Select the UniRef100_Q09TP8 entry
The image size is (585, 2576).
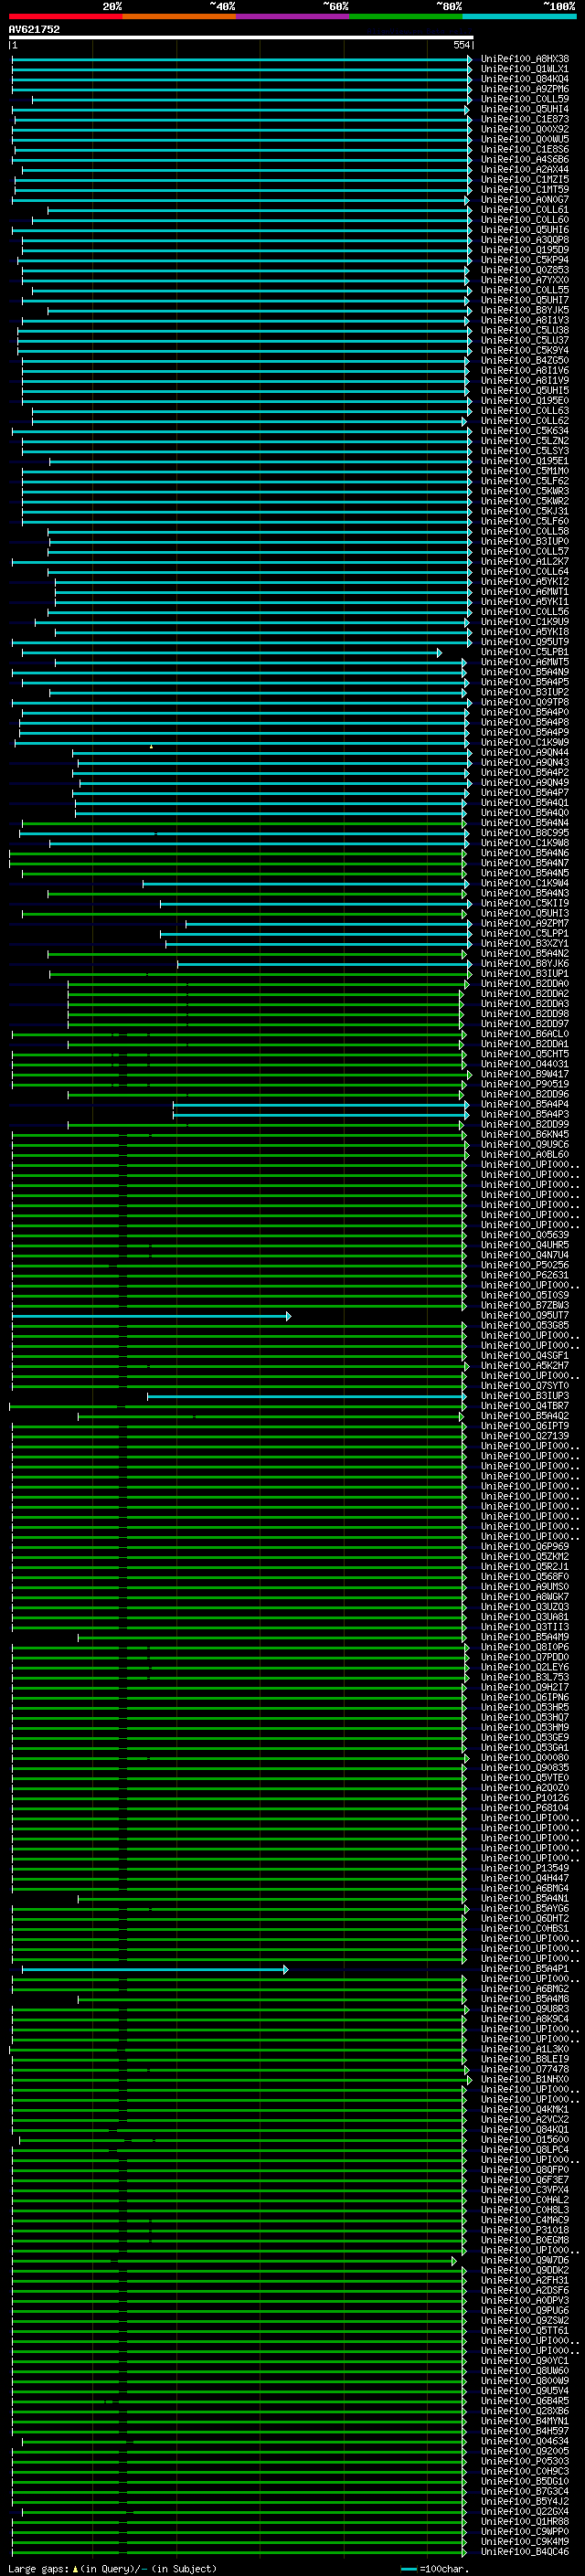(x=524, y=702)
